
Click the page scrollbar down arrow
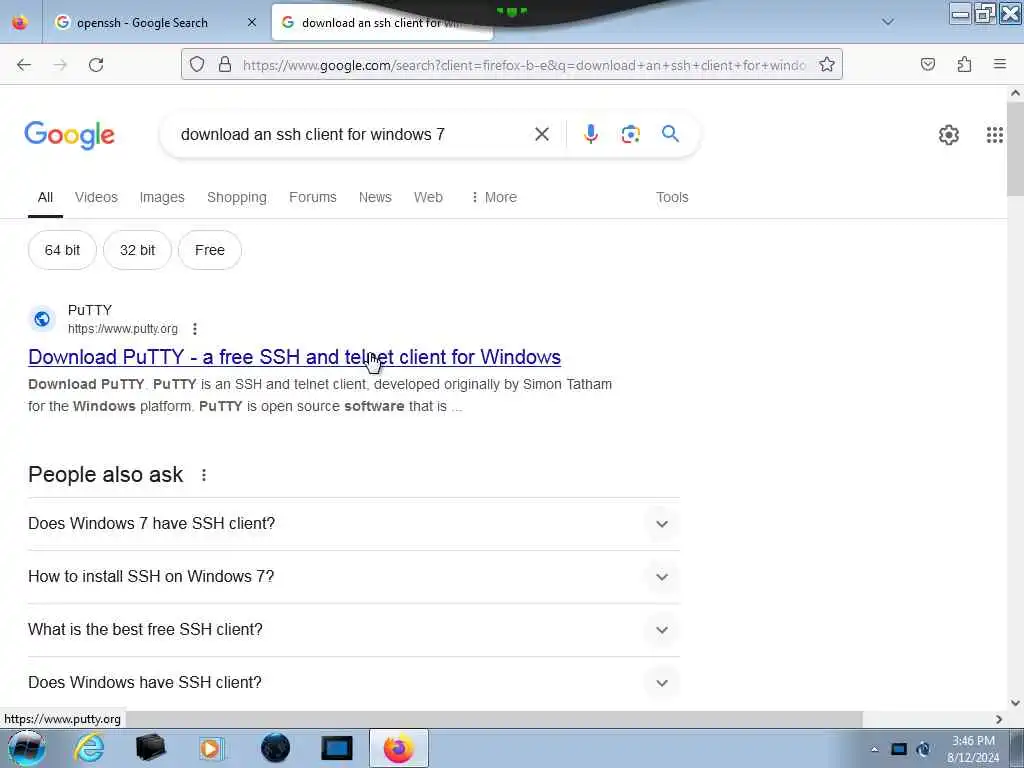[x=1015, y=703]
